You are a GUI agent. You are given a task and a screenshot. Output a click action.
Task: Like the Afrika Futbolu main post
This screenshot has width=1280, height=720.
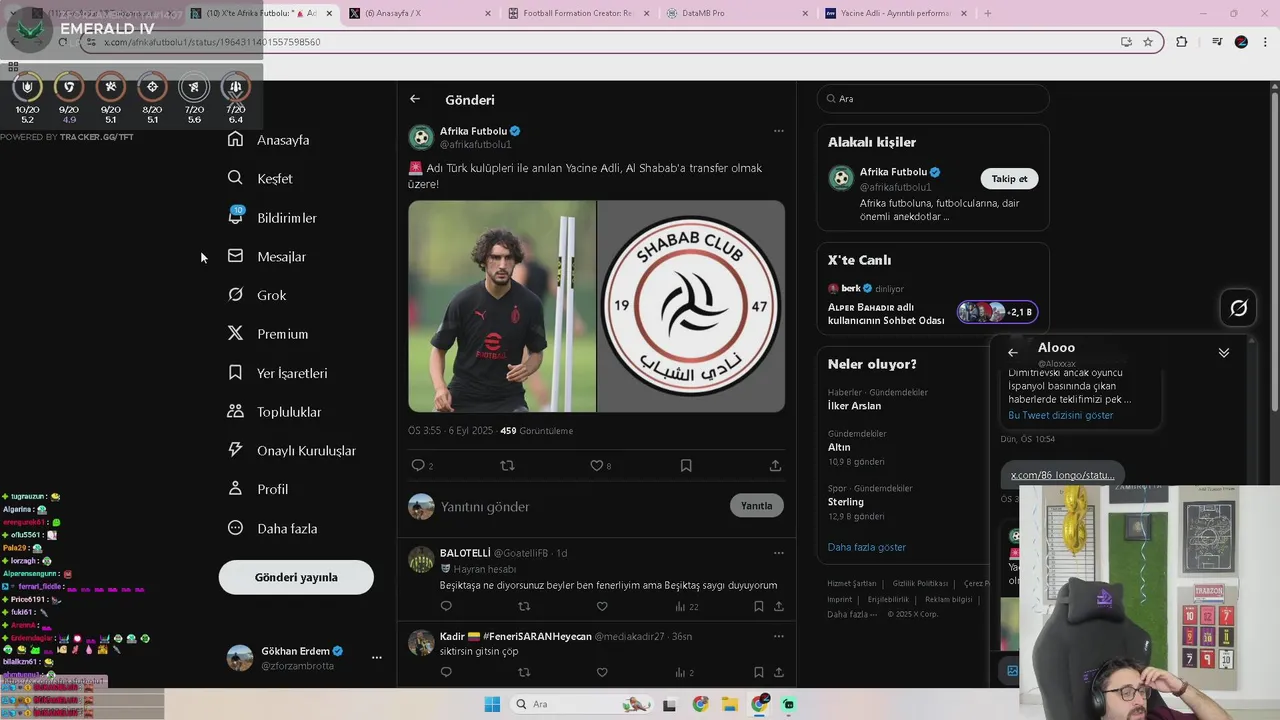tap(596, 465)
